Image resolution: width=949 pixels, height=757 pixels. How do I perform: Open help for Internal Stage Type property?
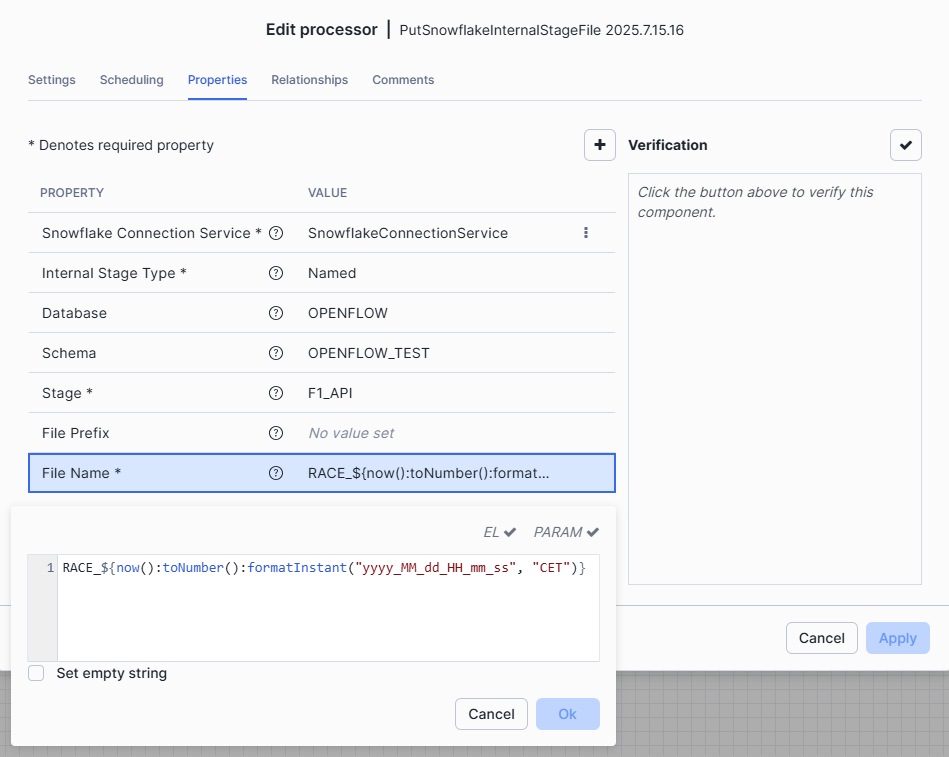[x=276, y=273]
